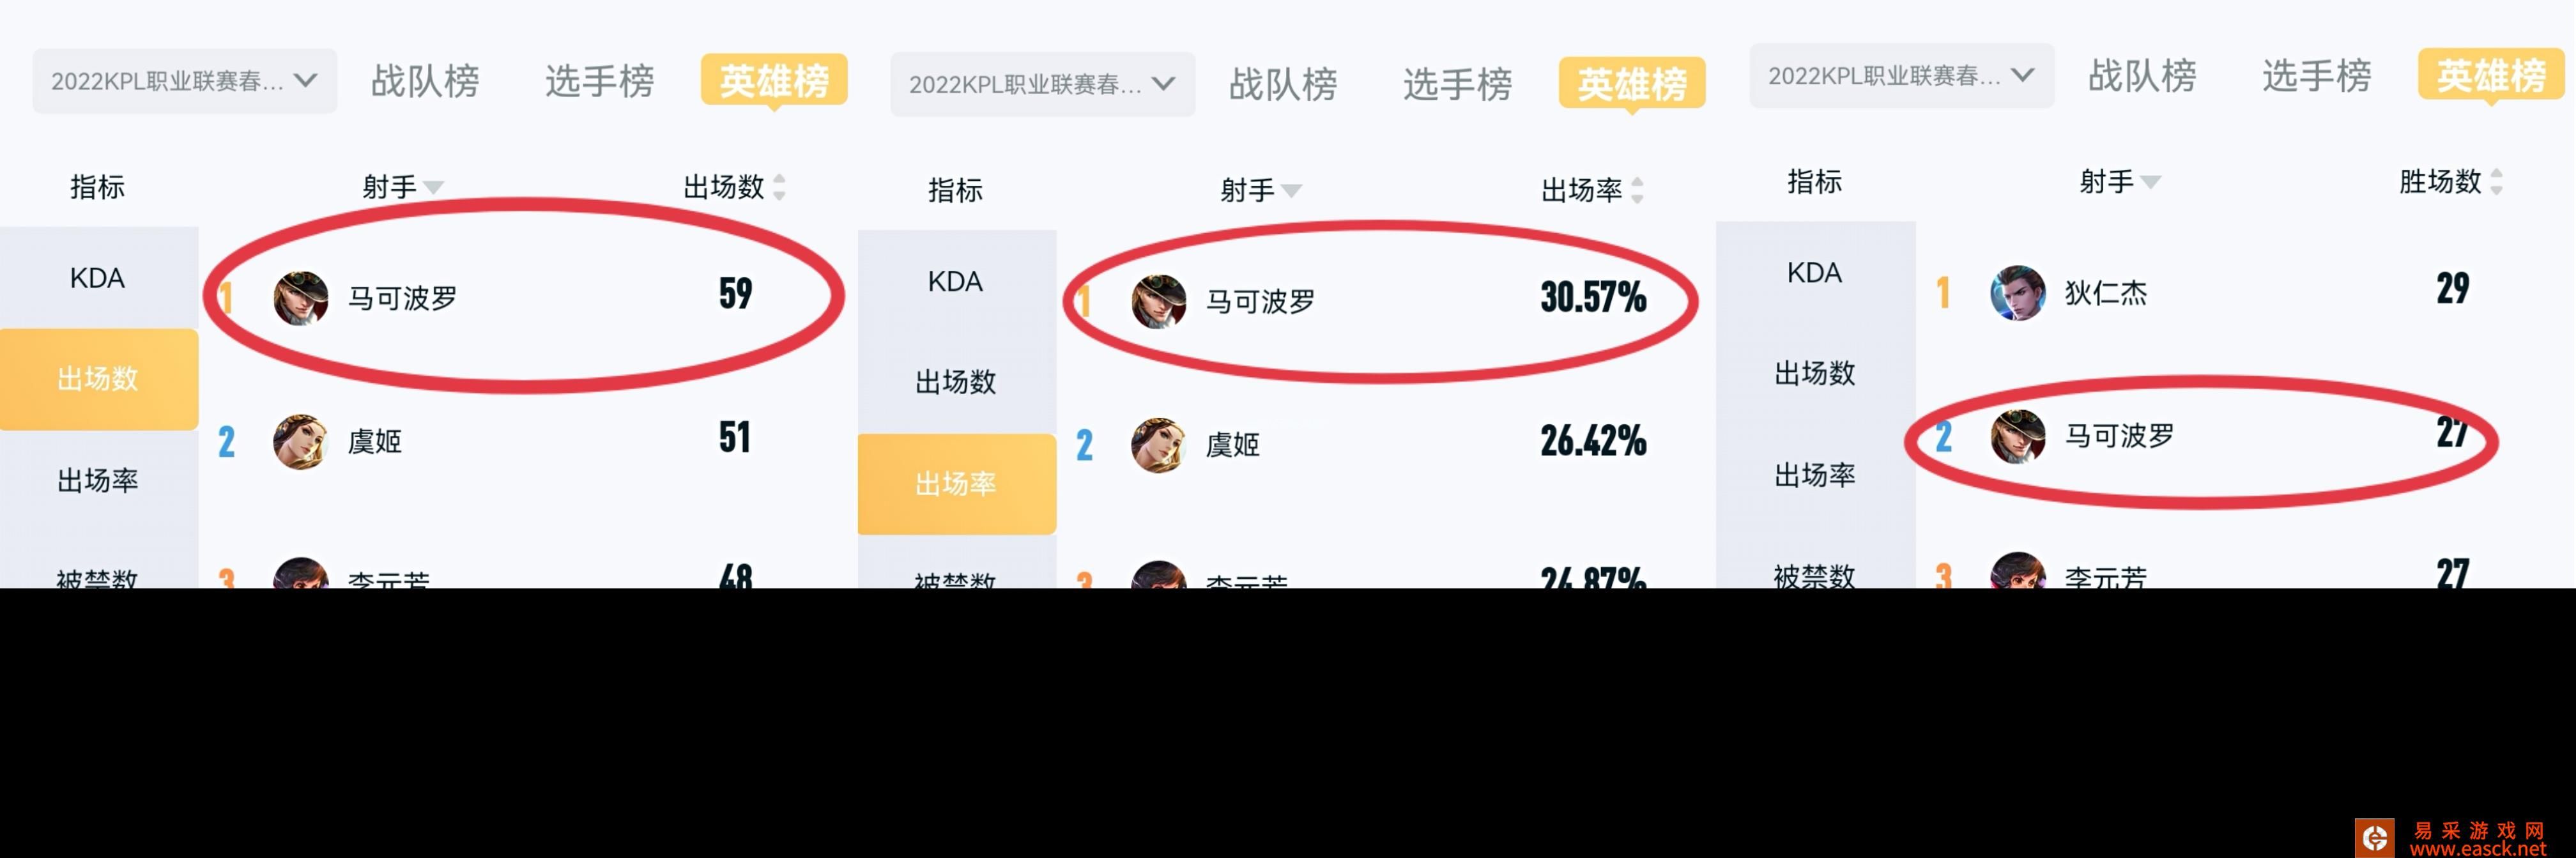
Task: Click 马可波罗 avatar in middle panel
Action: (1158, 301)
